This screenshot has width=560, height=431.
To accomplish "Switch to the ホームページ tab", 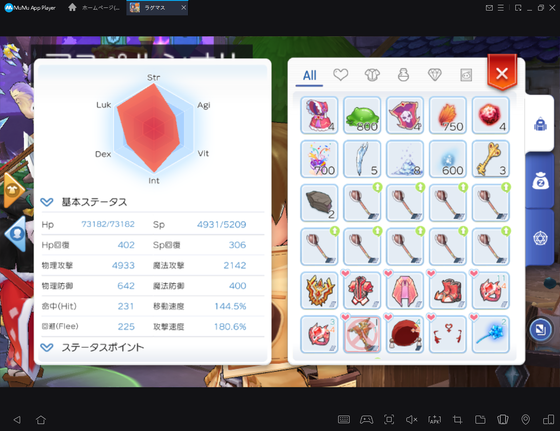I will tap(94, 7).
